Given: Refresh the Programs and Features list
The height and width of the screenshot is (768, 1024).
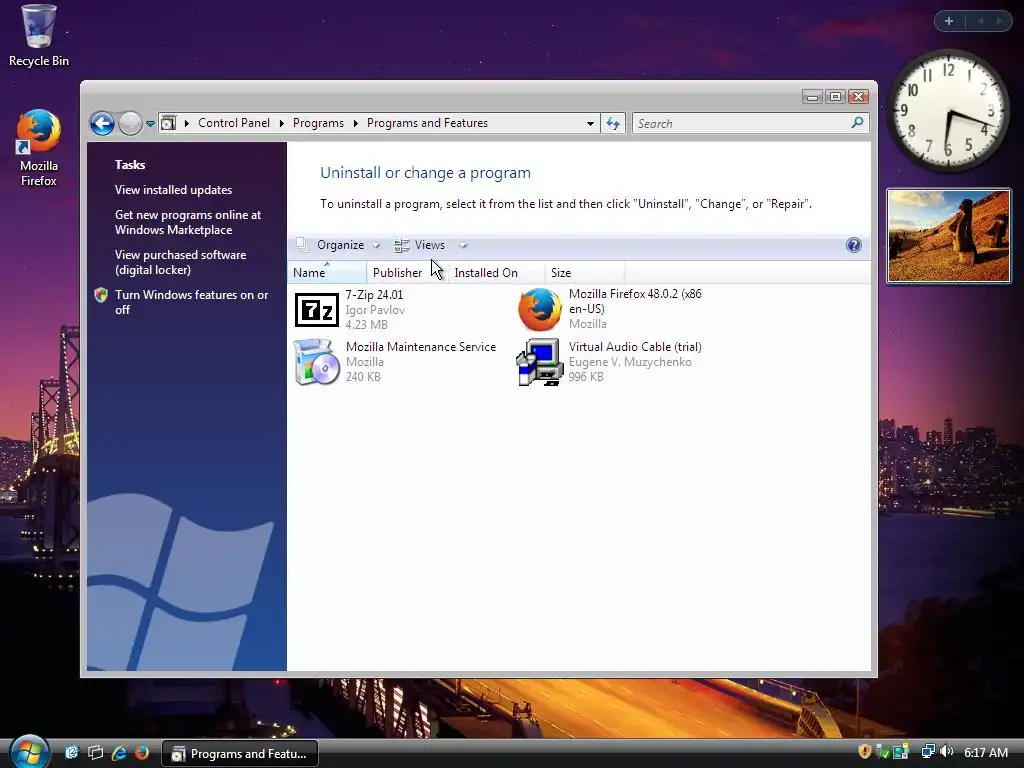Looking at the screenshot, I should pos(613,123).
